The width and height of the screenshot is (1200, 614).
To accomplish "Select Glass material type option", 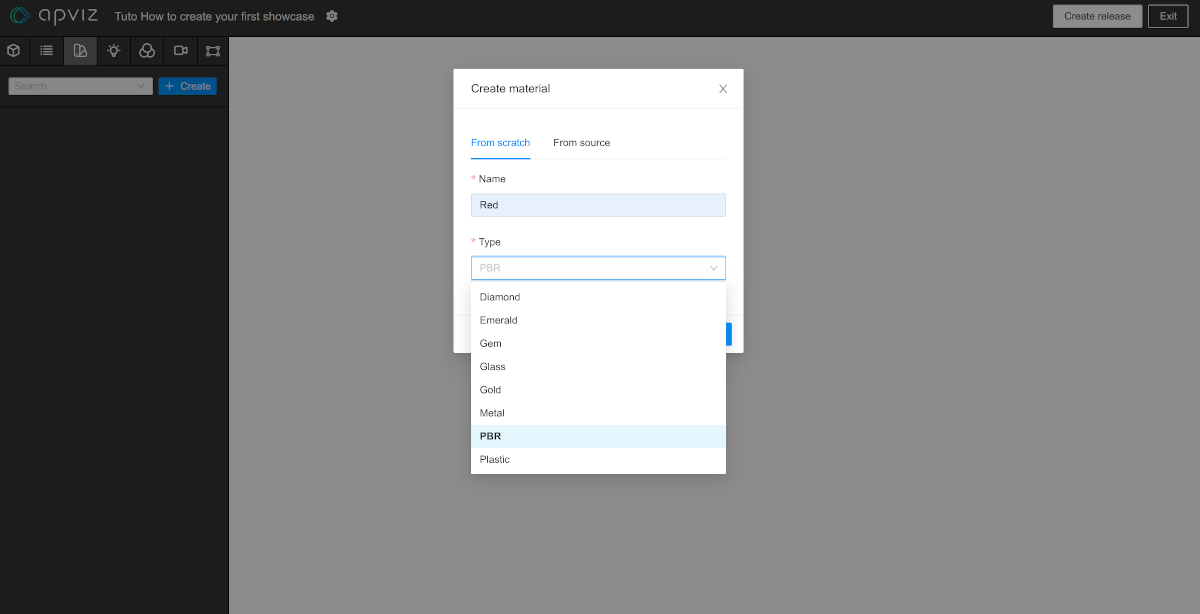I will pyautogui.click(x=493, y=367).
